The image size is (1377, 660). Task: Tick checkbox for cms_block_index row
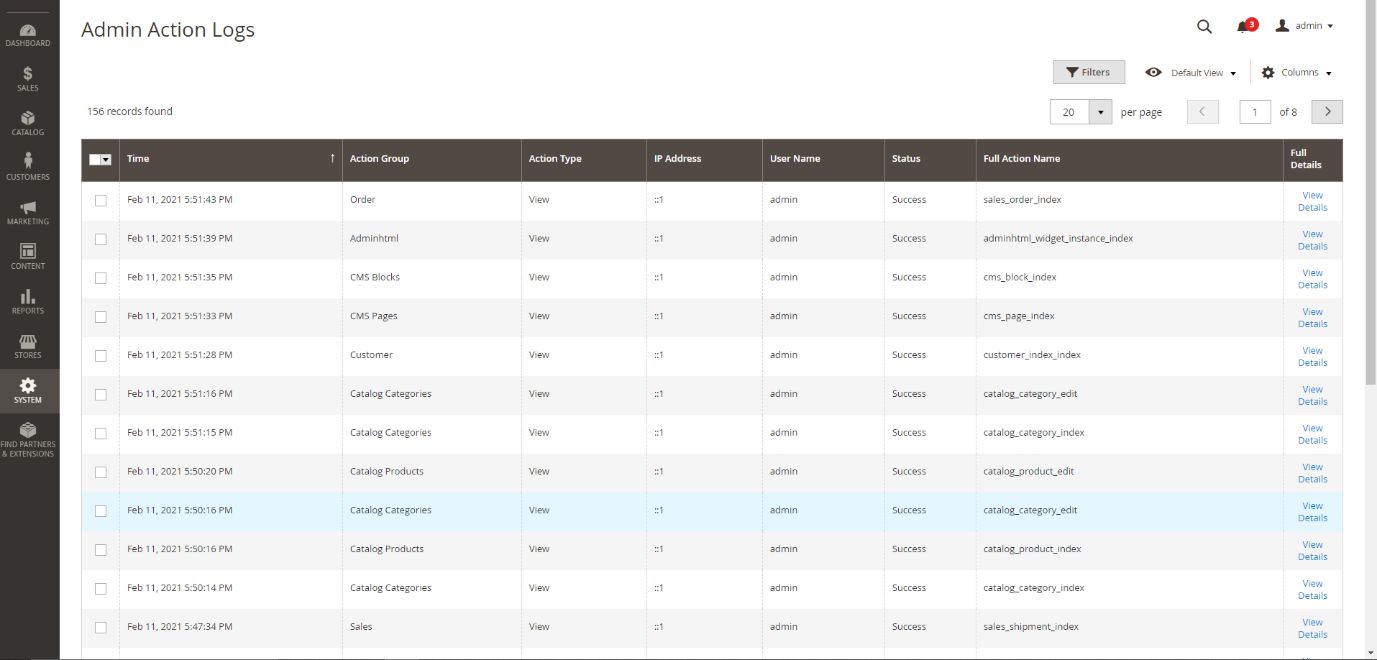(101, 278)
